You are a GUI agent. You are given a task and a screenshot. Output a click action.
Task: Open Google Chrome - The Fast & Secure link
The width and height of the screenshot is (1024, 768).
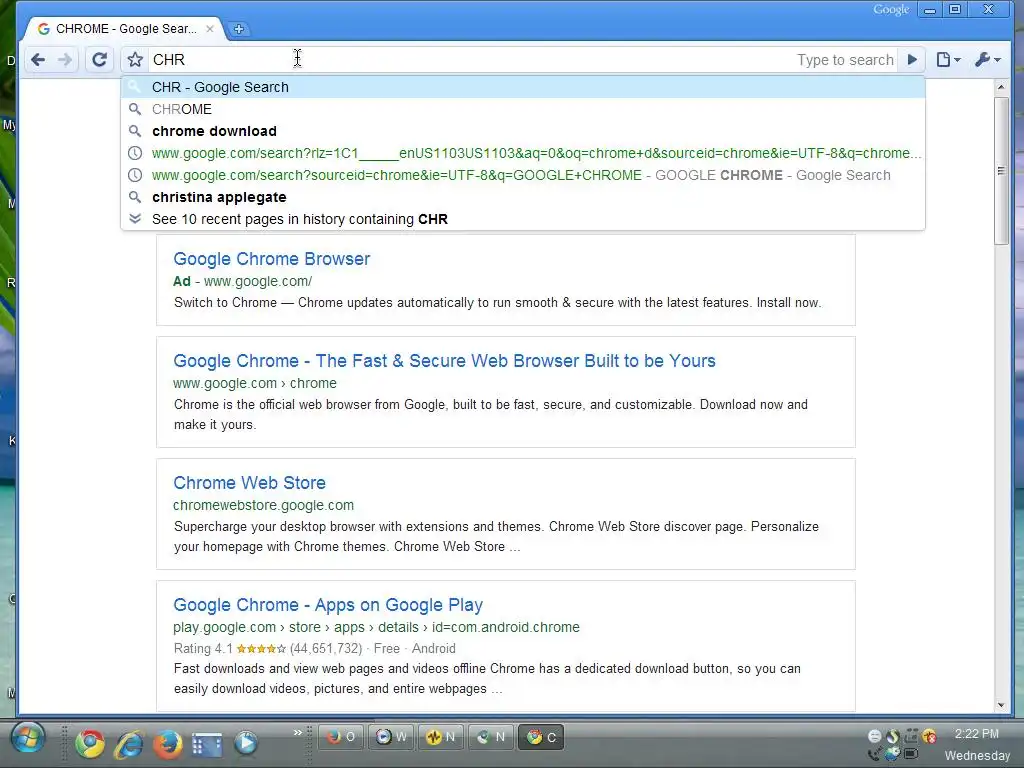tap(444, 361)
